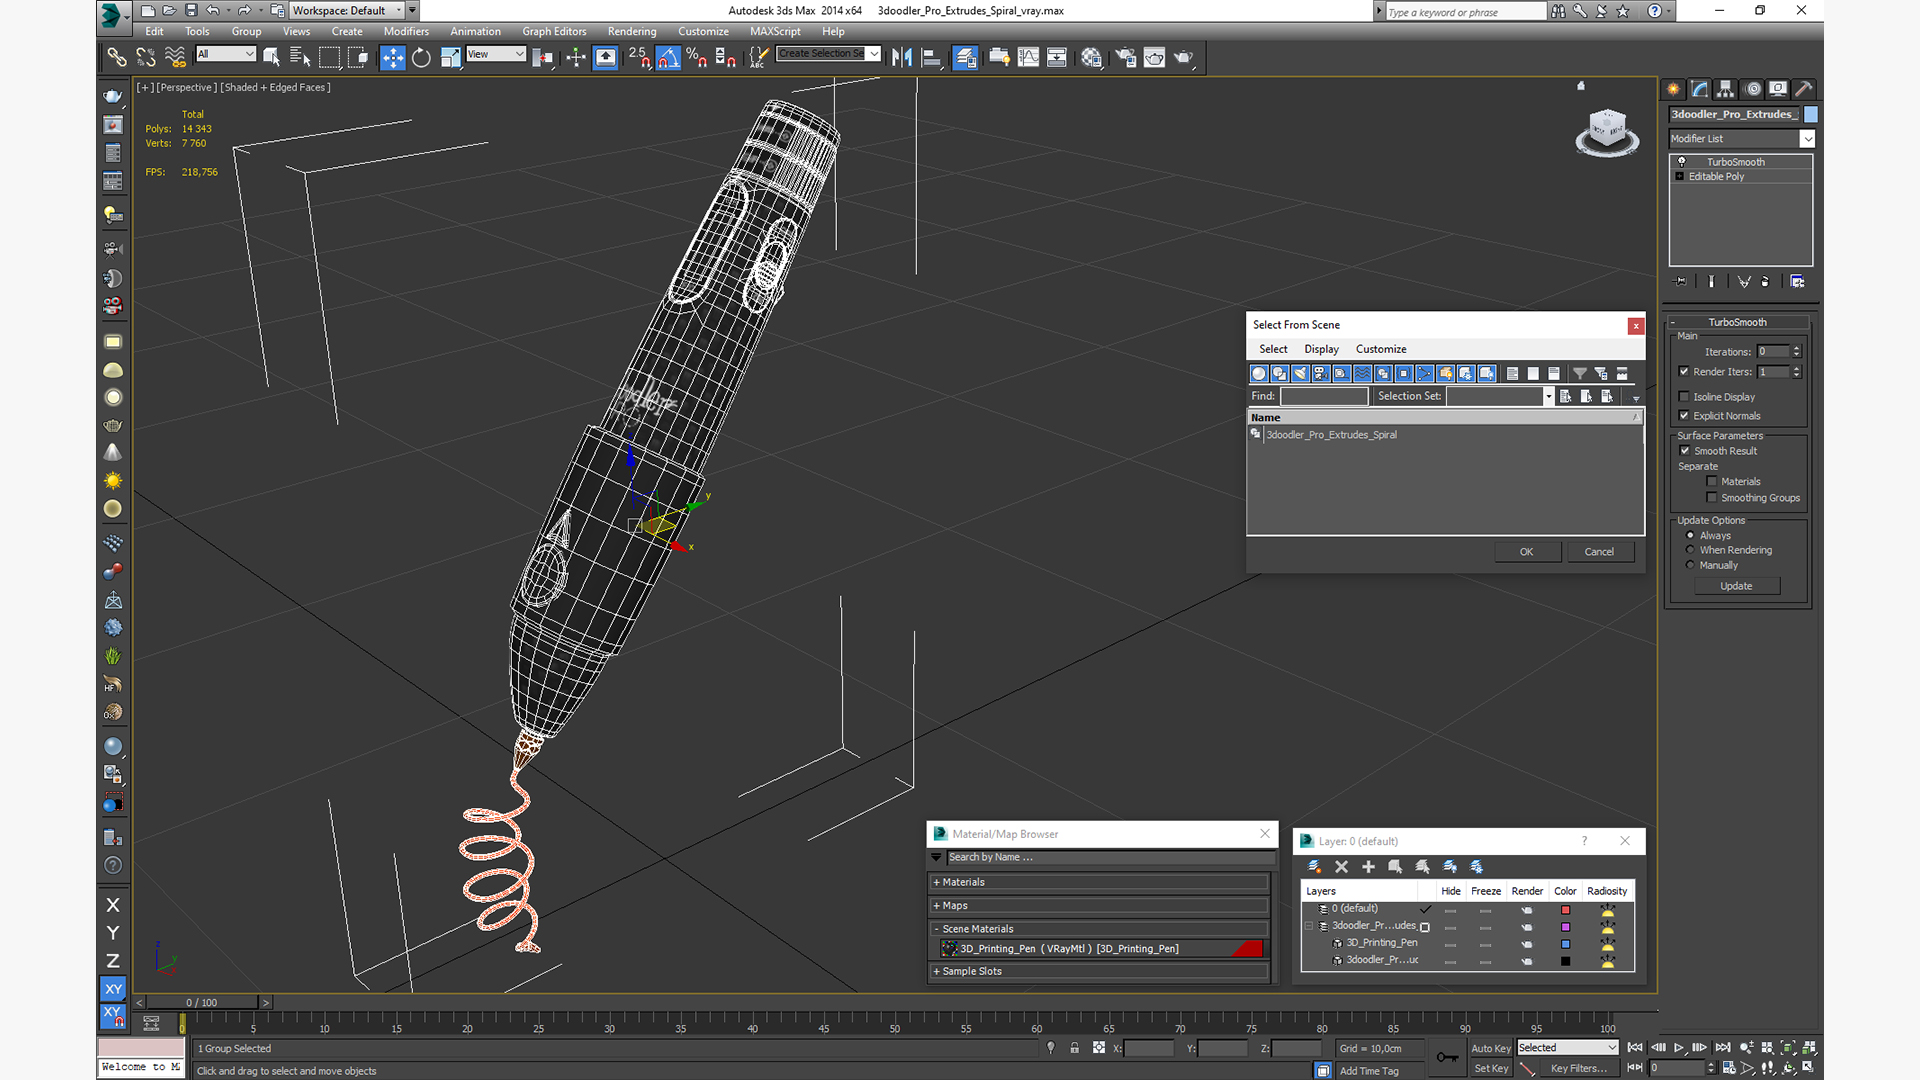Activate the Select and Uniform Scale tool
The width and height of the screenshot is (1920, 1080).
pyautogui.click(x=450, y=58)
